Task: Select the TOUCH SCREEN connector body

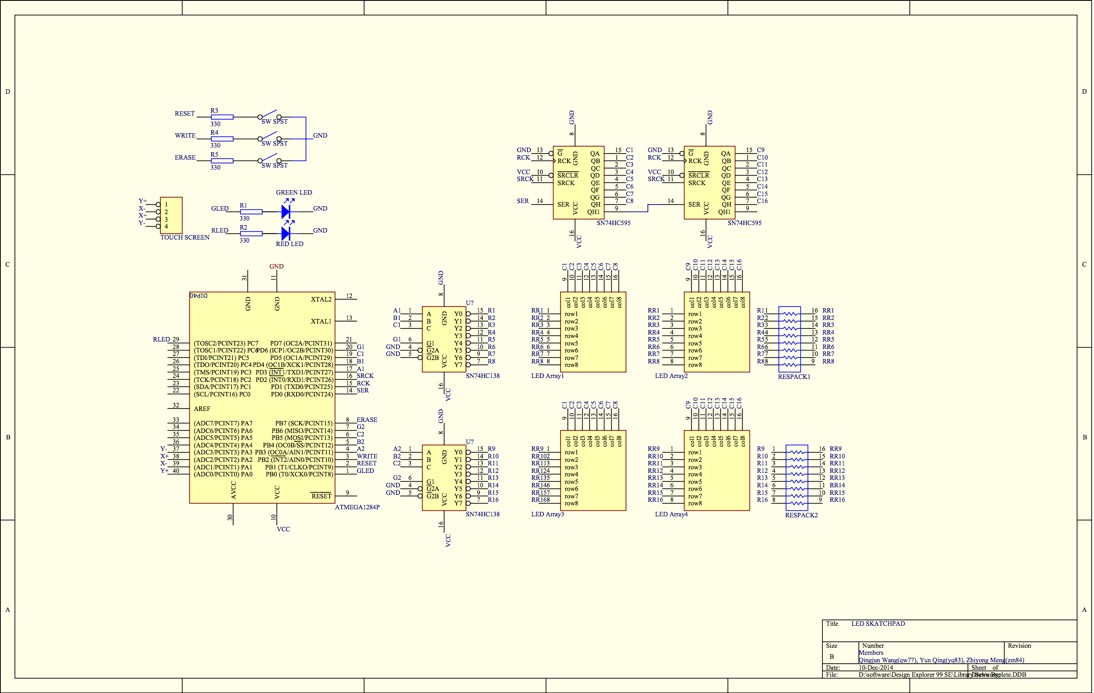Action: click(x=171, y=215)
